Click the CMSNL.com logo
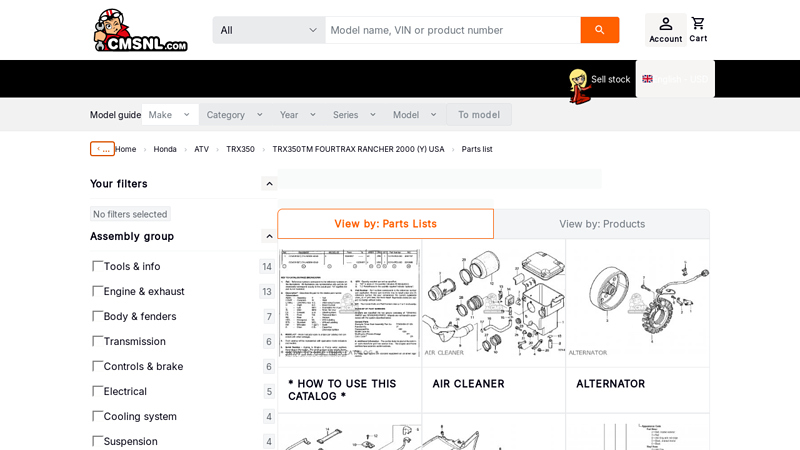The image size is (800, 450). click(x=141, y=30)
